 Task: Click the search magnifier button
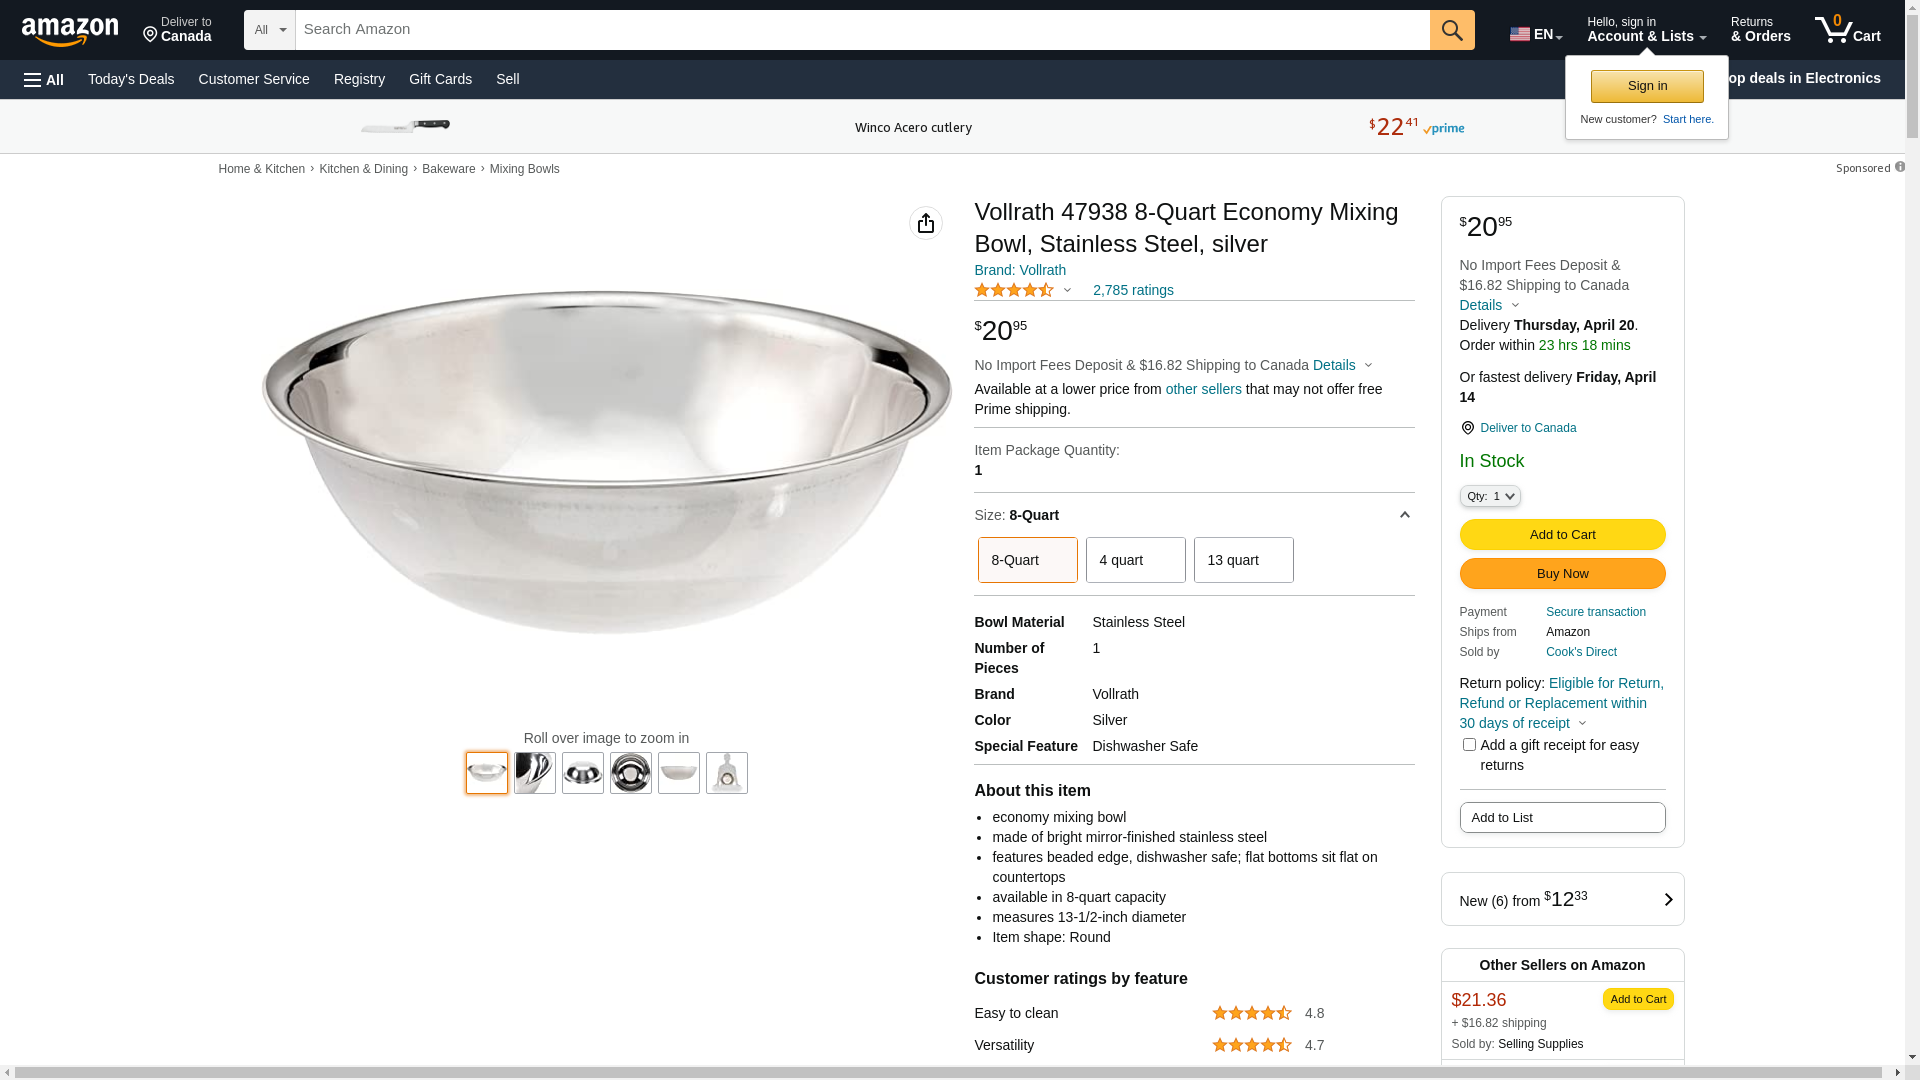1452,30
